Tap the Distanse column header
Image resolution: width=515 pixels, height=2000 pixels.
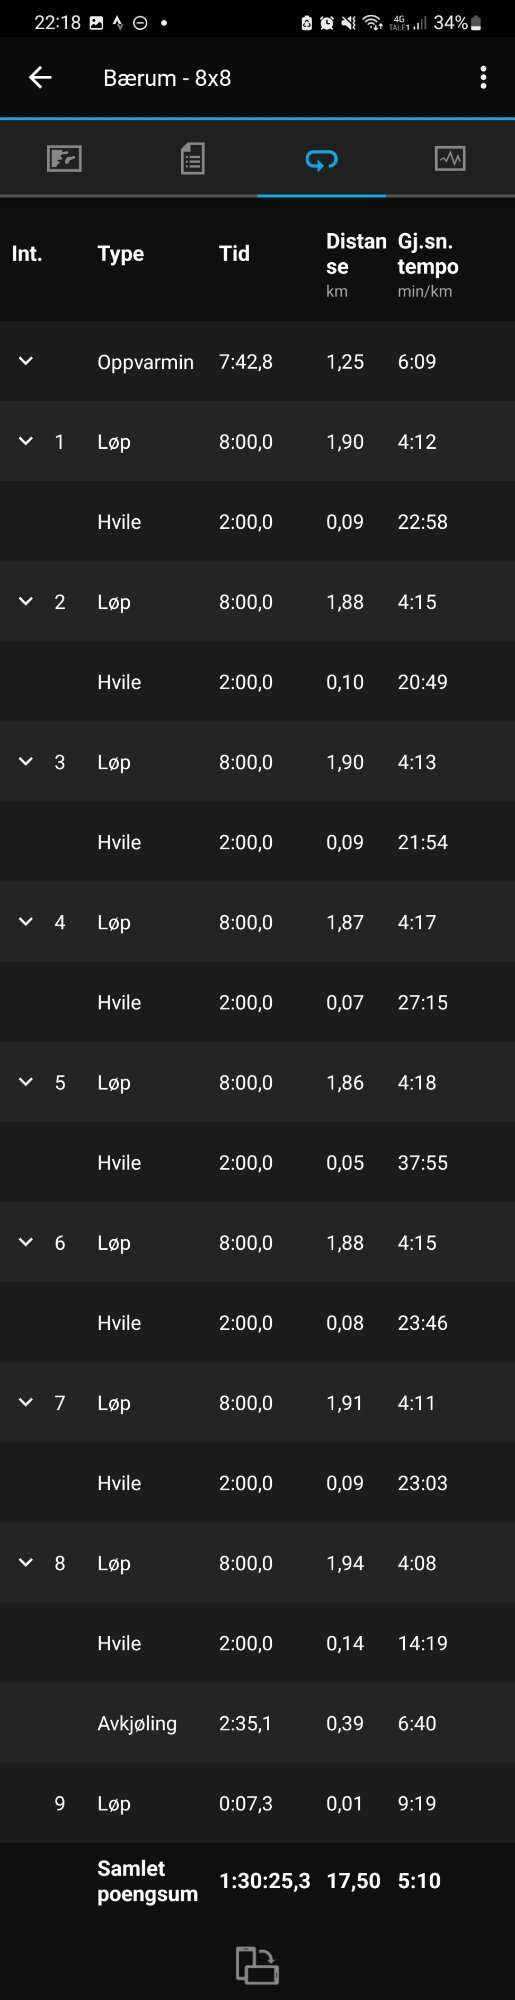(x=356, y=254)
